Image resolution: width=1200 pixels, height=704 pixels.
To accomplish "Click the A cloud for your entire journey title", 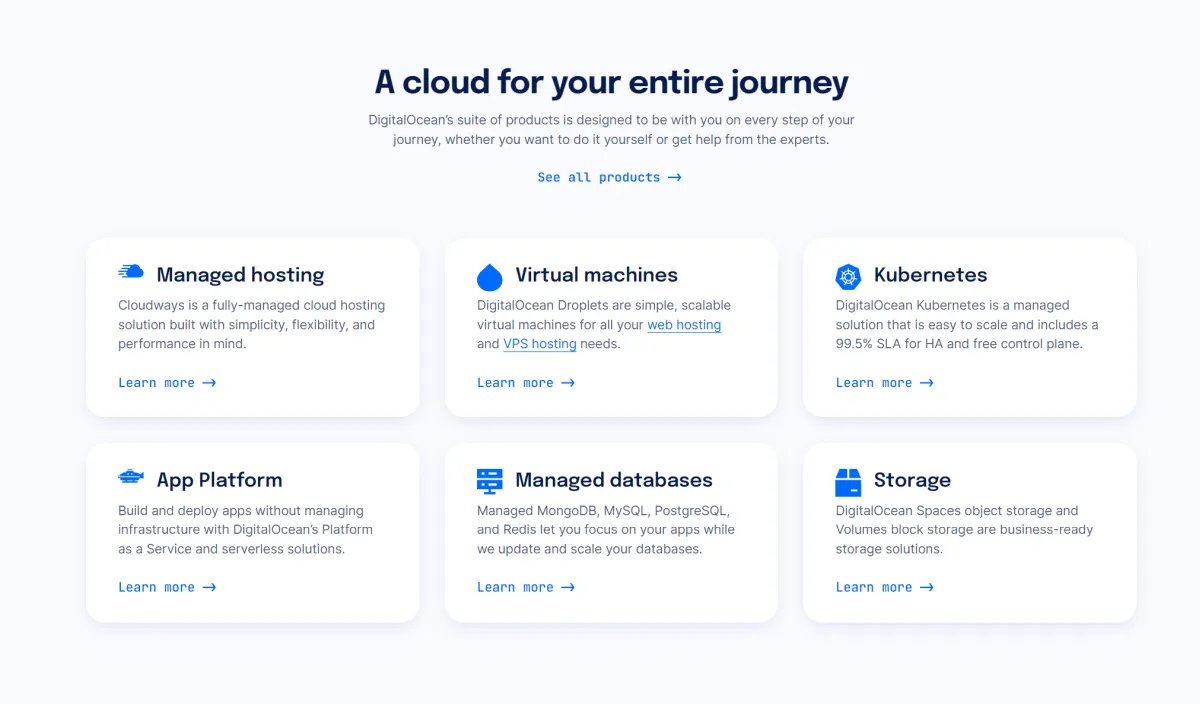I will pyautogui.click(x=611, y=82).
